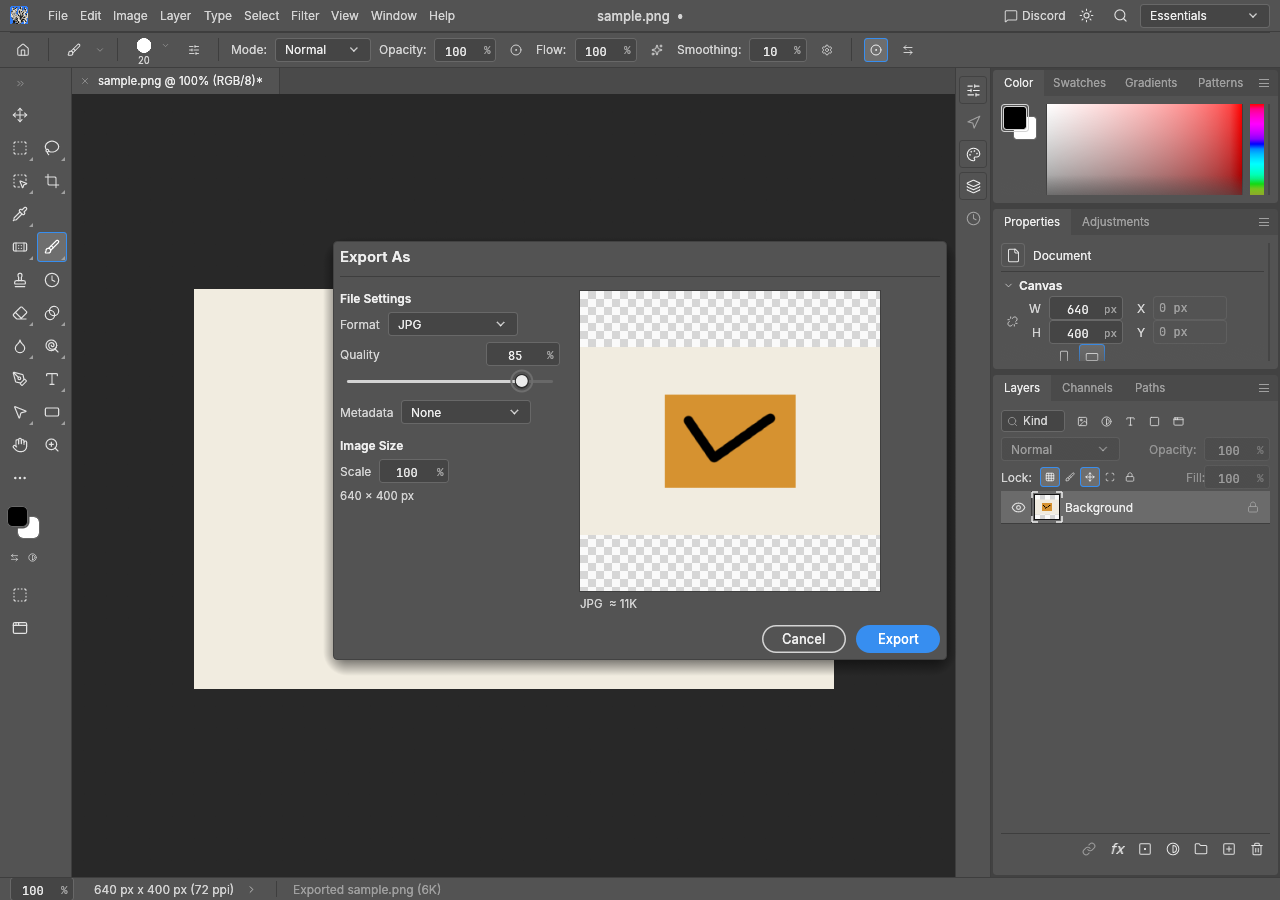The image size is (1280, 900).
Task: Open the brush Mode dropdown in options bar
Action: (323, 50)
